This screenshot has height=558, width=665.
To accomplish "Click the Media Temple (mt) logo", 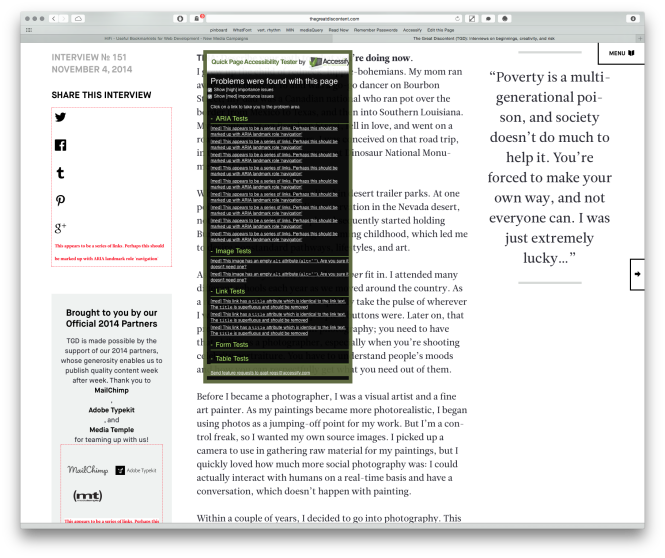I will [88, 496].
